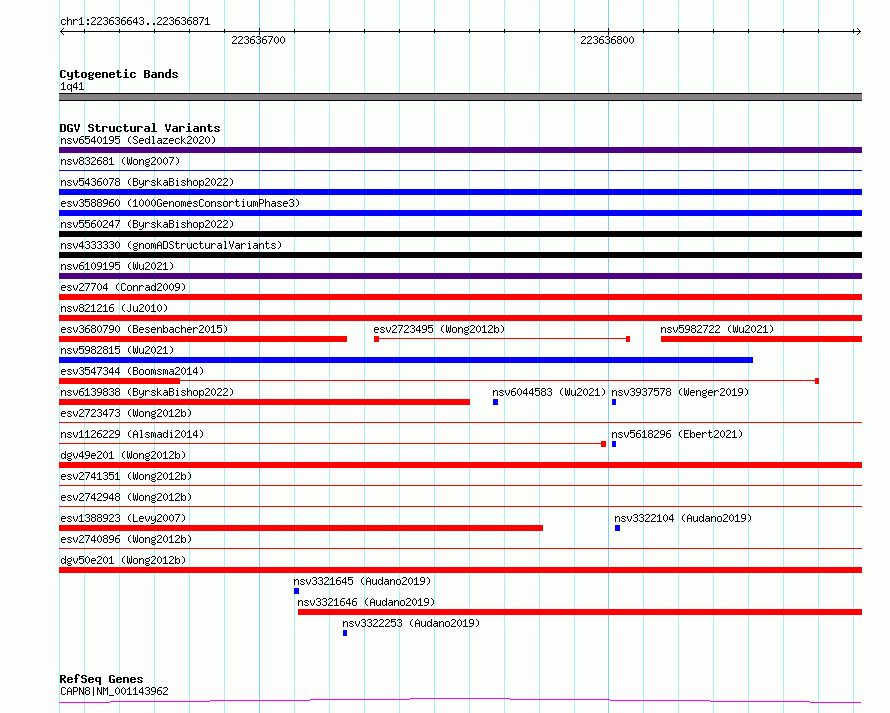The width and height of the screenshot is (890, 713).
Task: Select esv2740896 (Wong2012b) label
Action: tap(126, 539)
